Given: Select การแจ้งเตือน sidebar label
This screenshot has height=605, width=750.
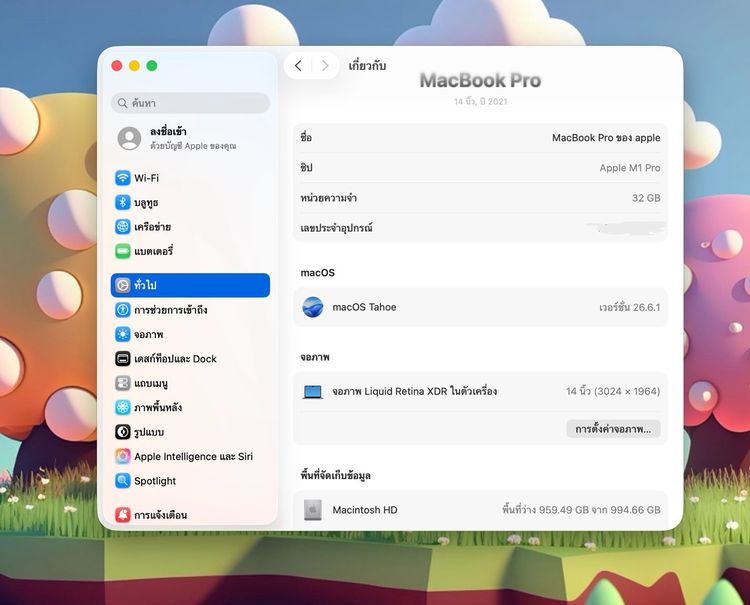Looking at the screenshot, I should [x=160, y=515].
